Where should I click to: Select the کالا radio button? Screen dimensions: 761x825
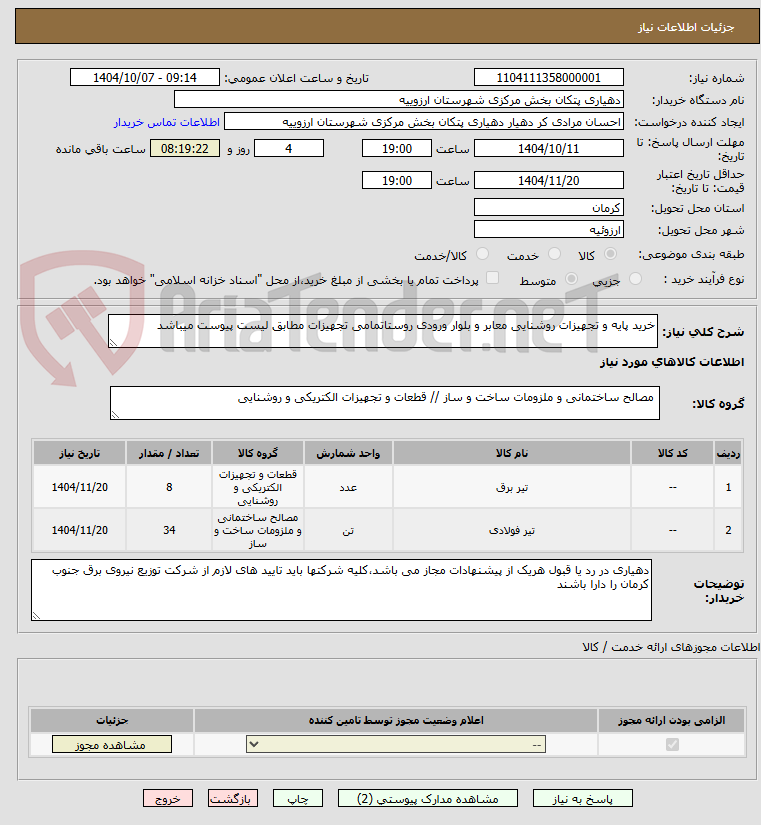[x=610, y=254]
